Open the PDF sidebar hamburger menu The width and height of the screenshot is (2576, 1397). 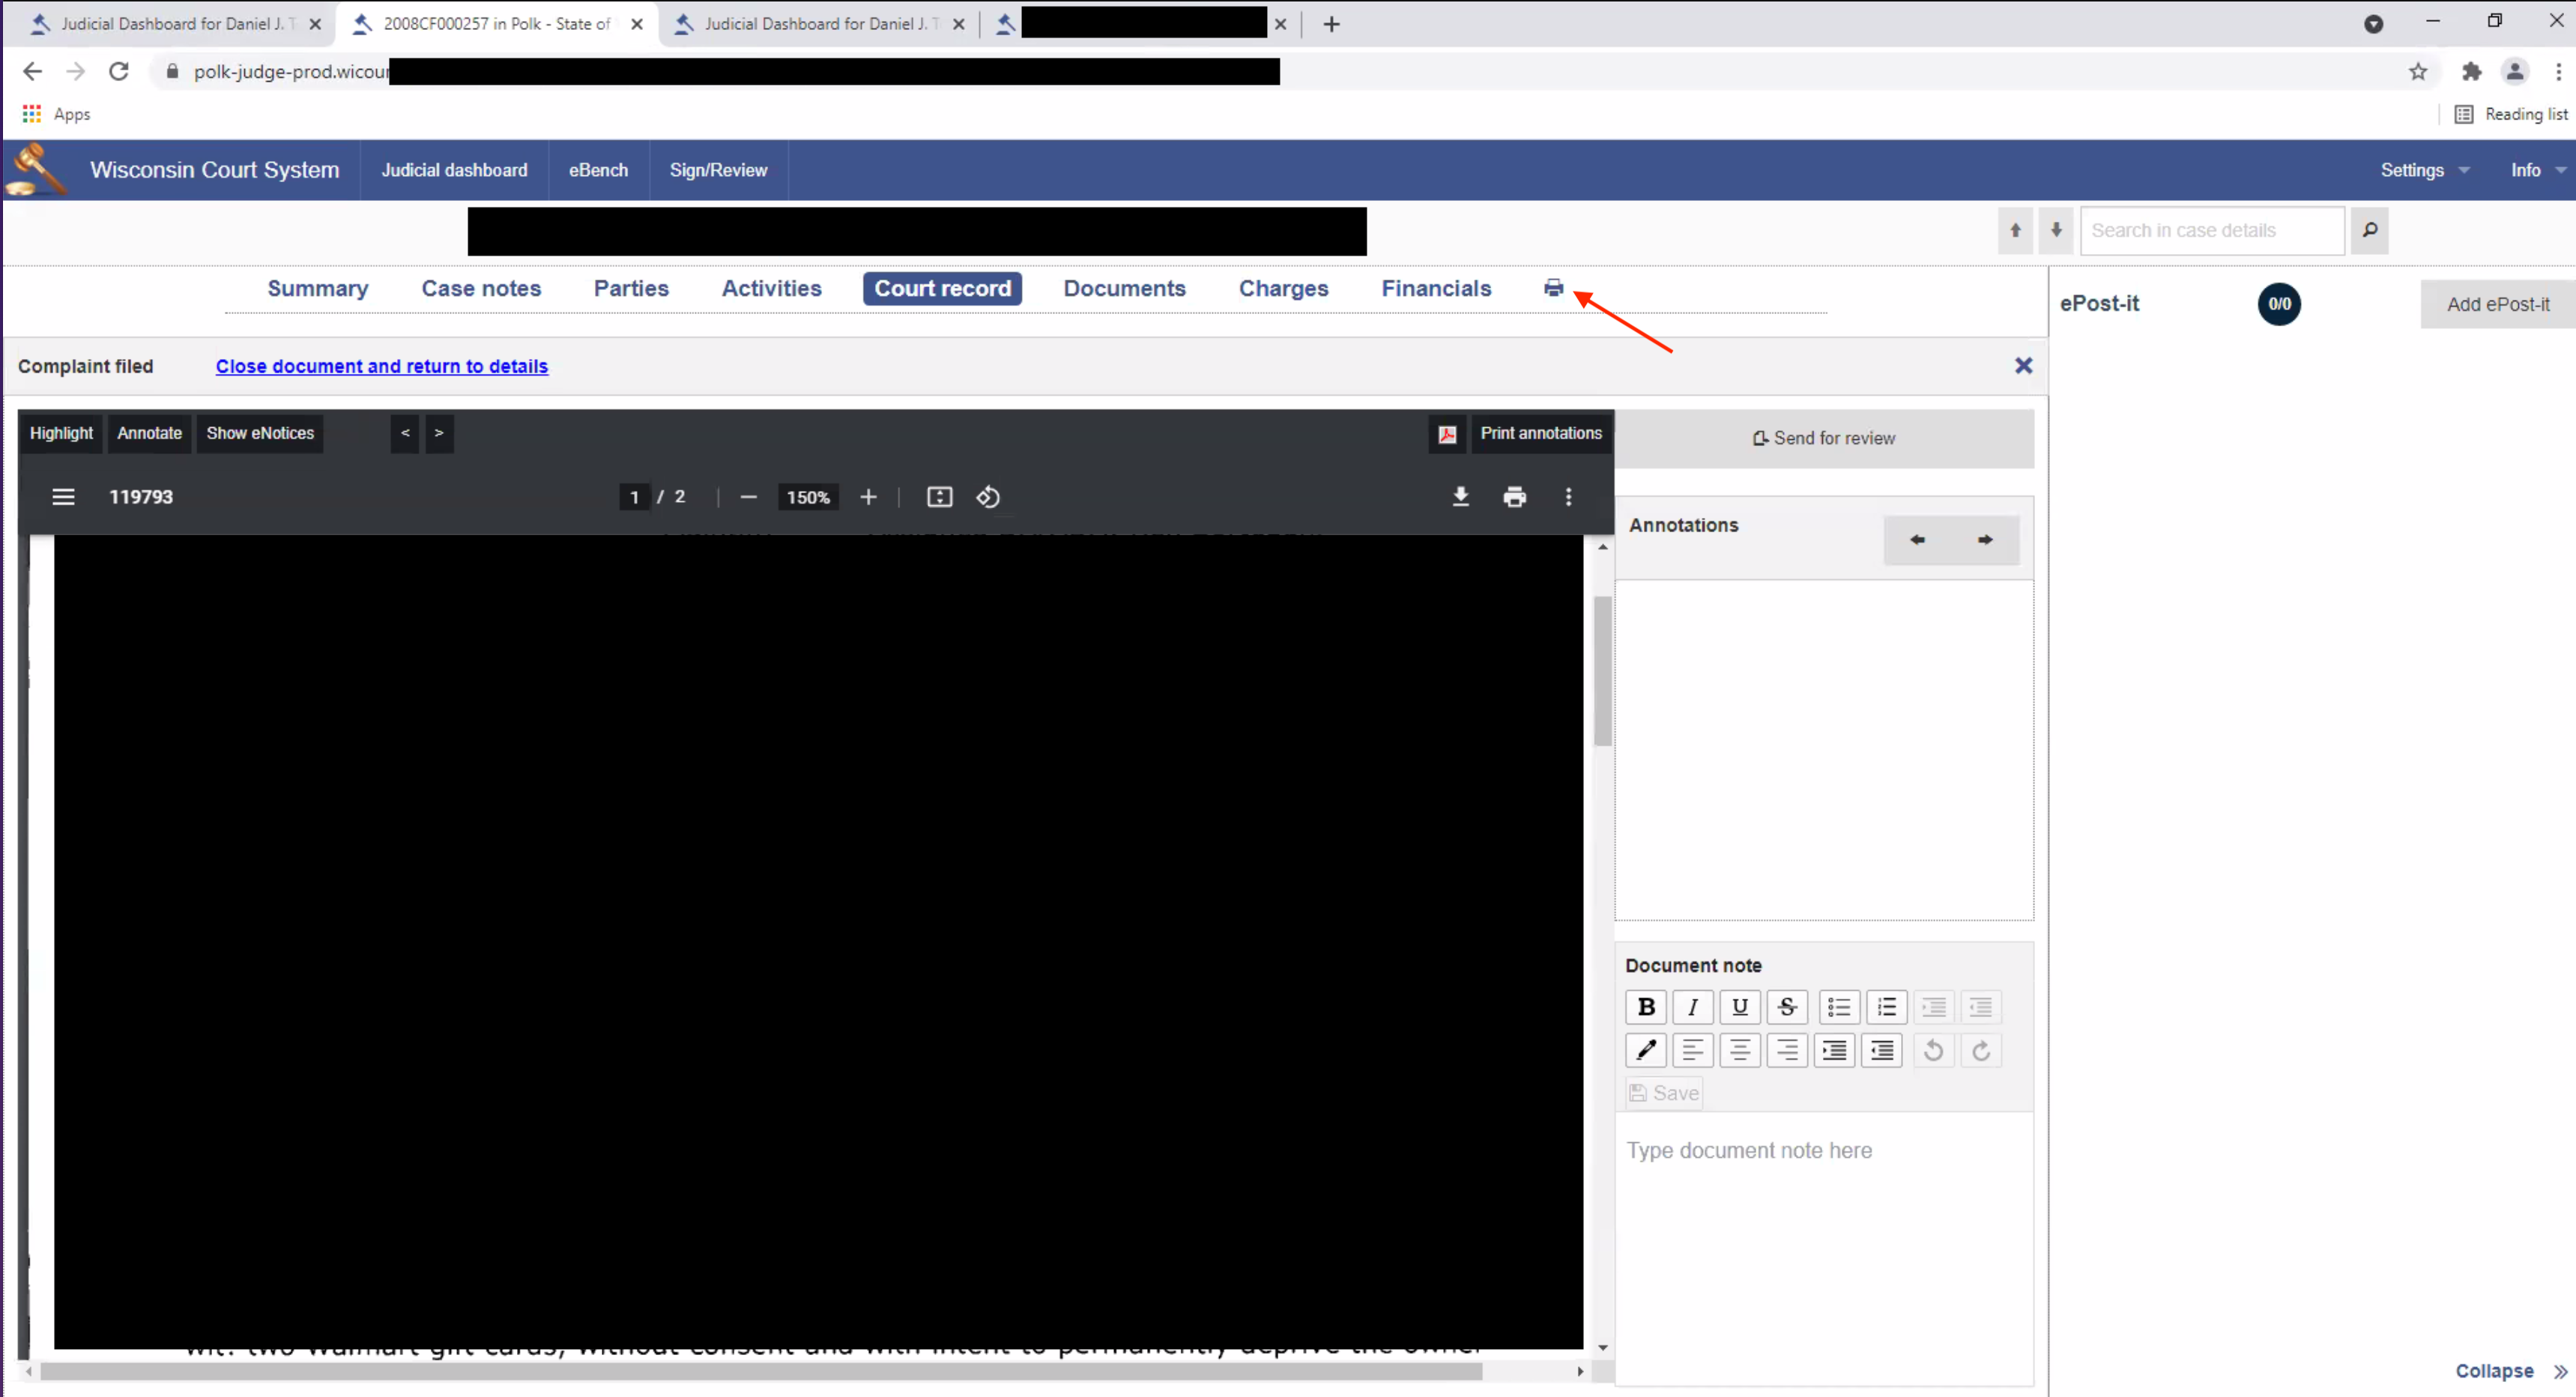click(63, 497)
